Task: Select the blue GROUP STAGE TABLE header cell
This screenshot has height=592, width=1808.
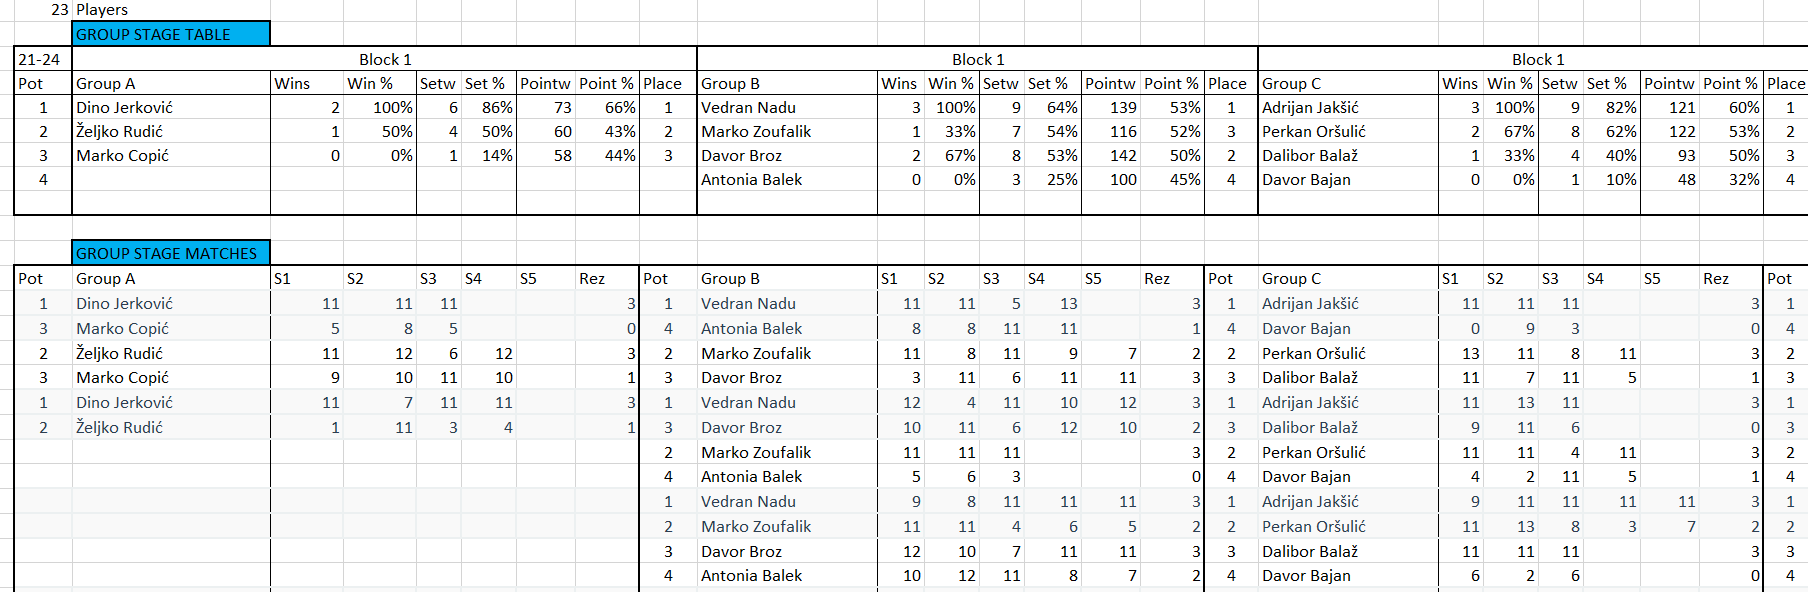Action: [170, 34]
